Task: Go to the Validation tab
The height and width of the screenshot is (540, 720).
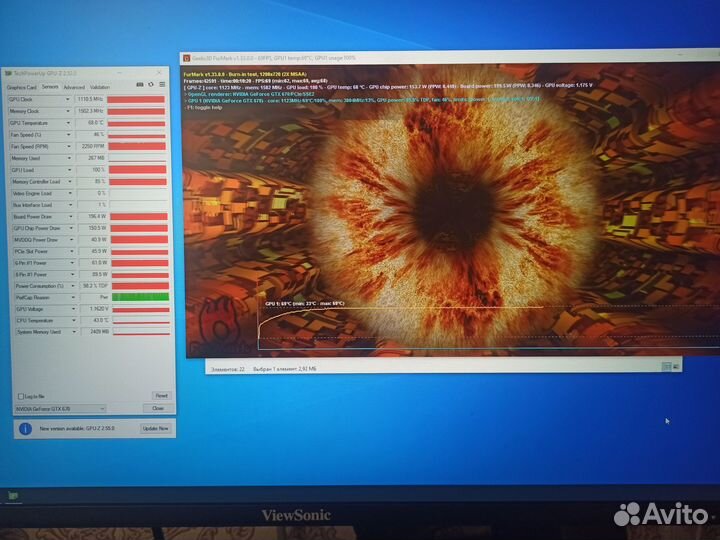Action: [100, 87]
